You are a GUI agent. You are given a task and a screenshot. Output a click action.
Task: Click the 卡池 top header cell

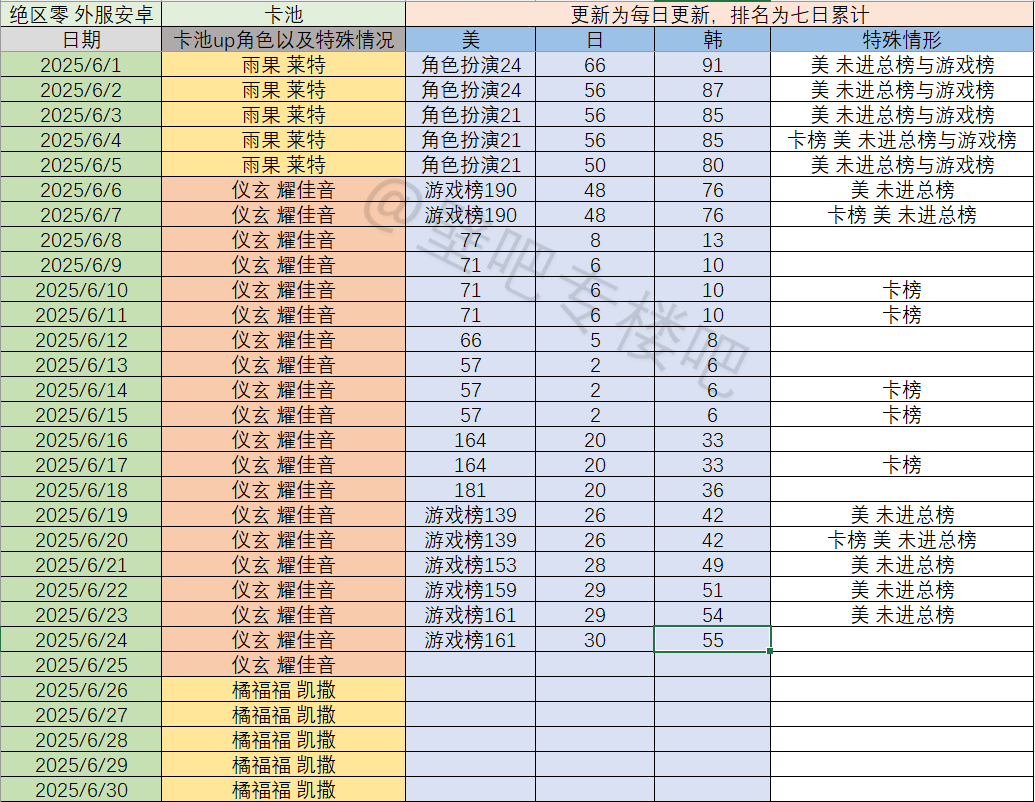coord(283,14)
